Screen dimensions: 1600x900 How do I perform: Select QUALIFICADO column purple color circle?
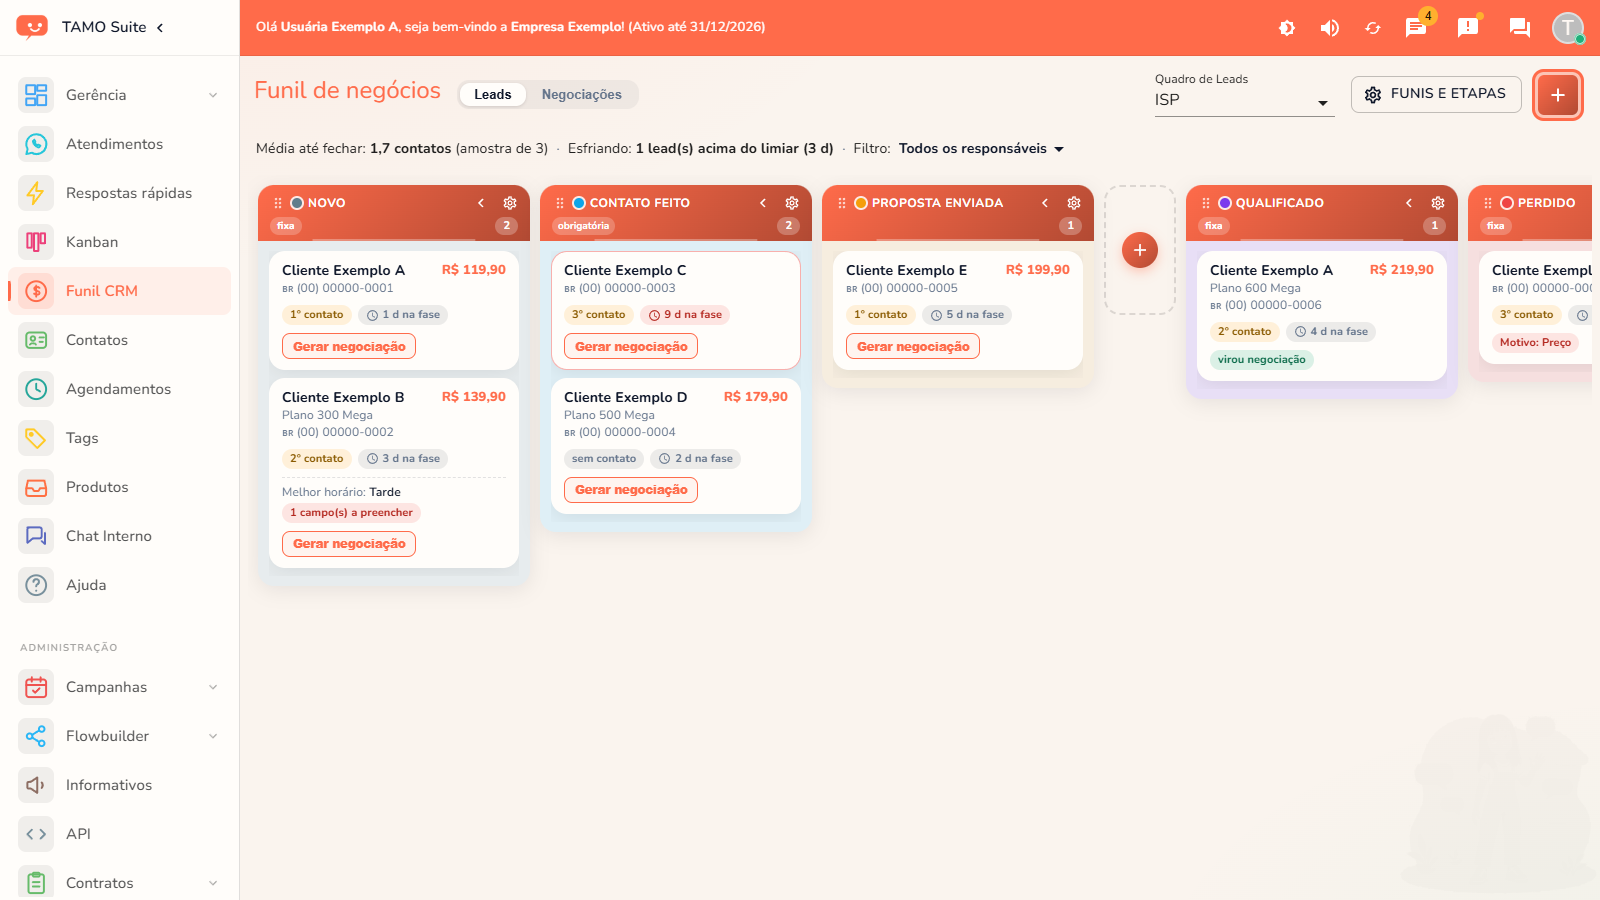click(1224, 203)
